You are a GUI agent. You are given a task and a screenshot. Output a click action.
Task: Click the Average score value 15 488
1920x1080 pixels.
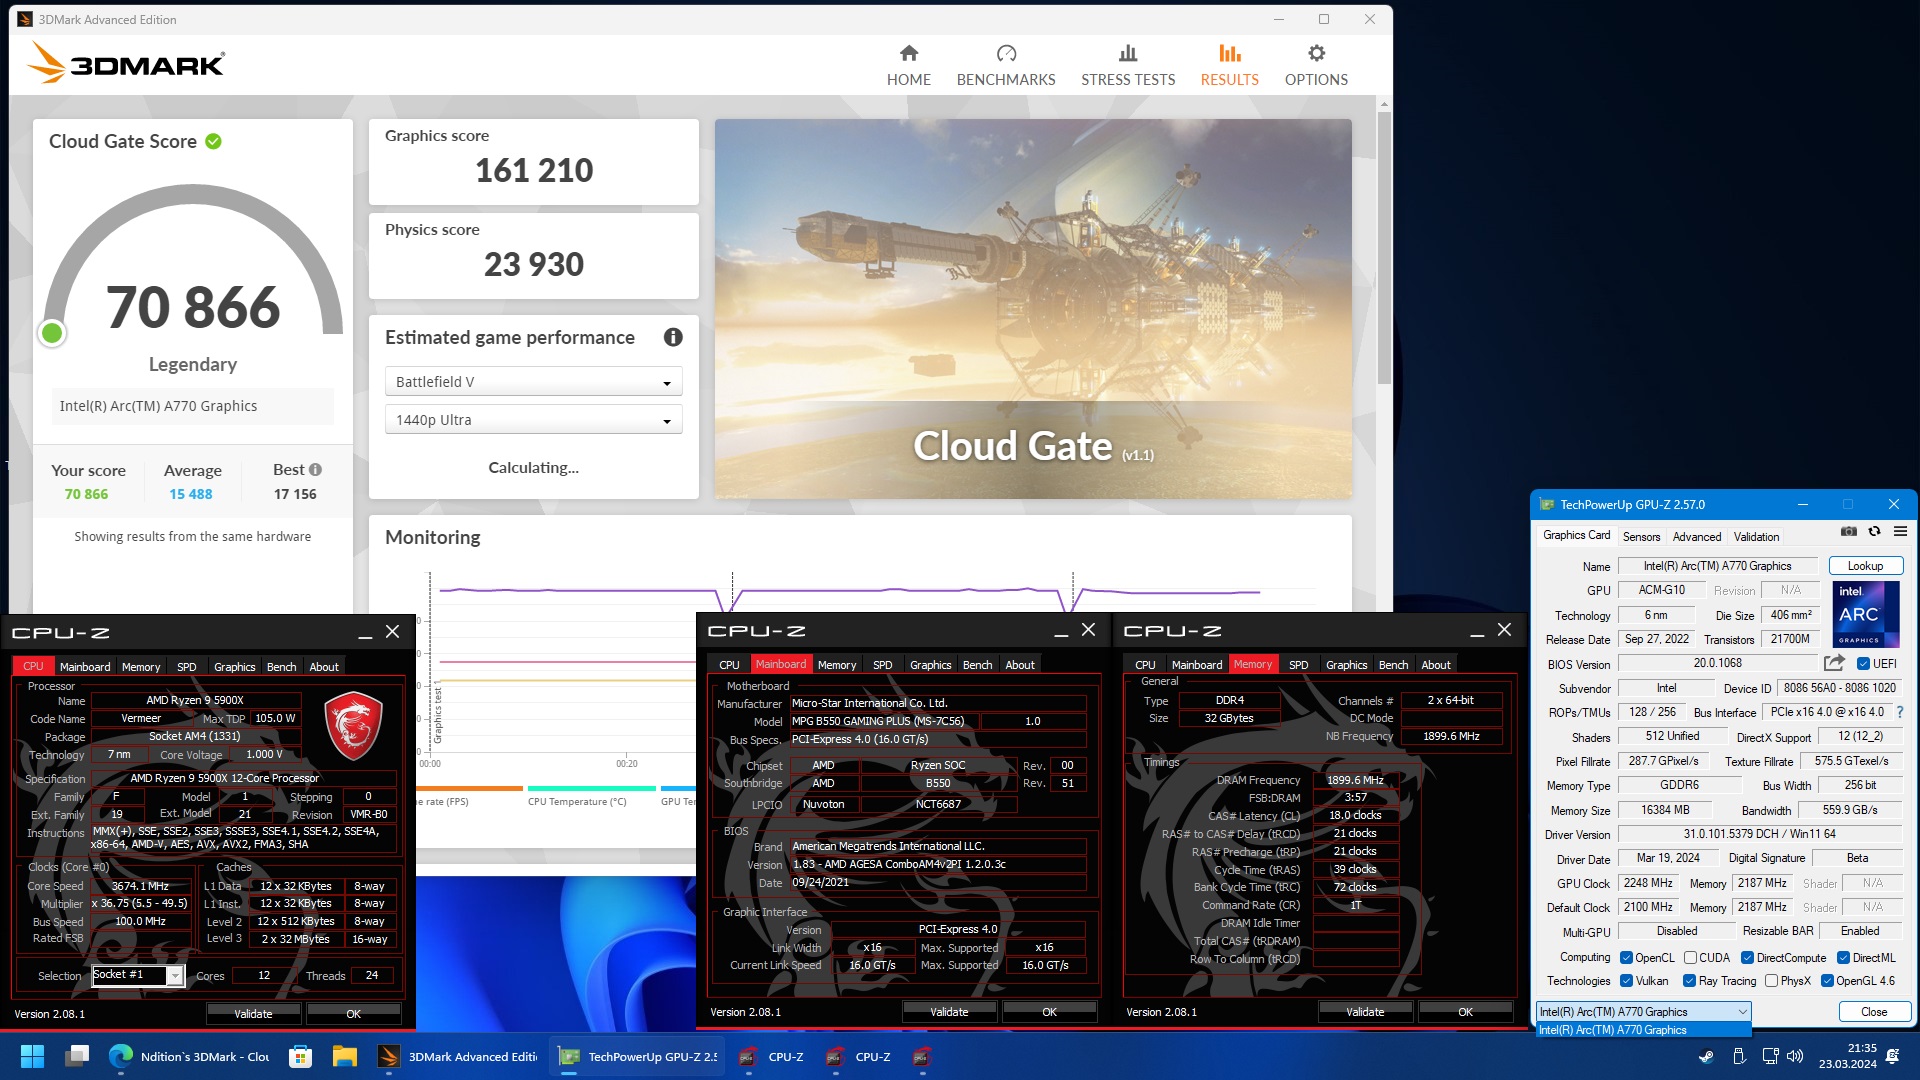coord(191,494)
